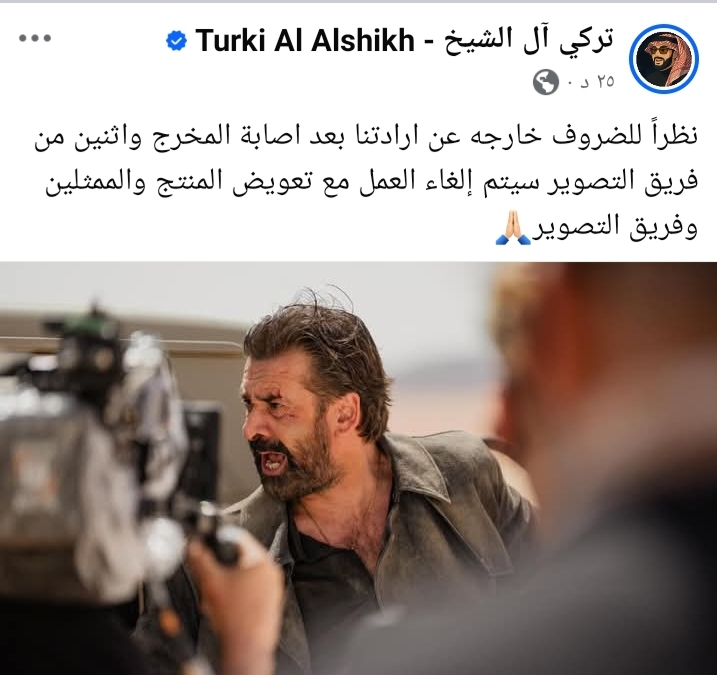
Task: Tap the blue story ring around the avatar
Action: tap(663, 59)
